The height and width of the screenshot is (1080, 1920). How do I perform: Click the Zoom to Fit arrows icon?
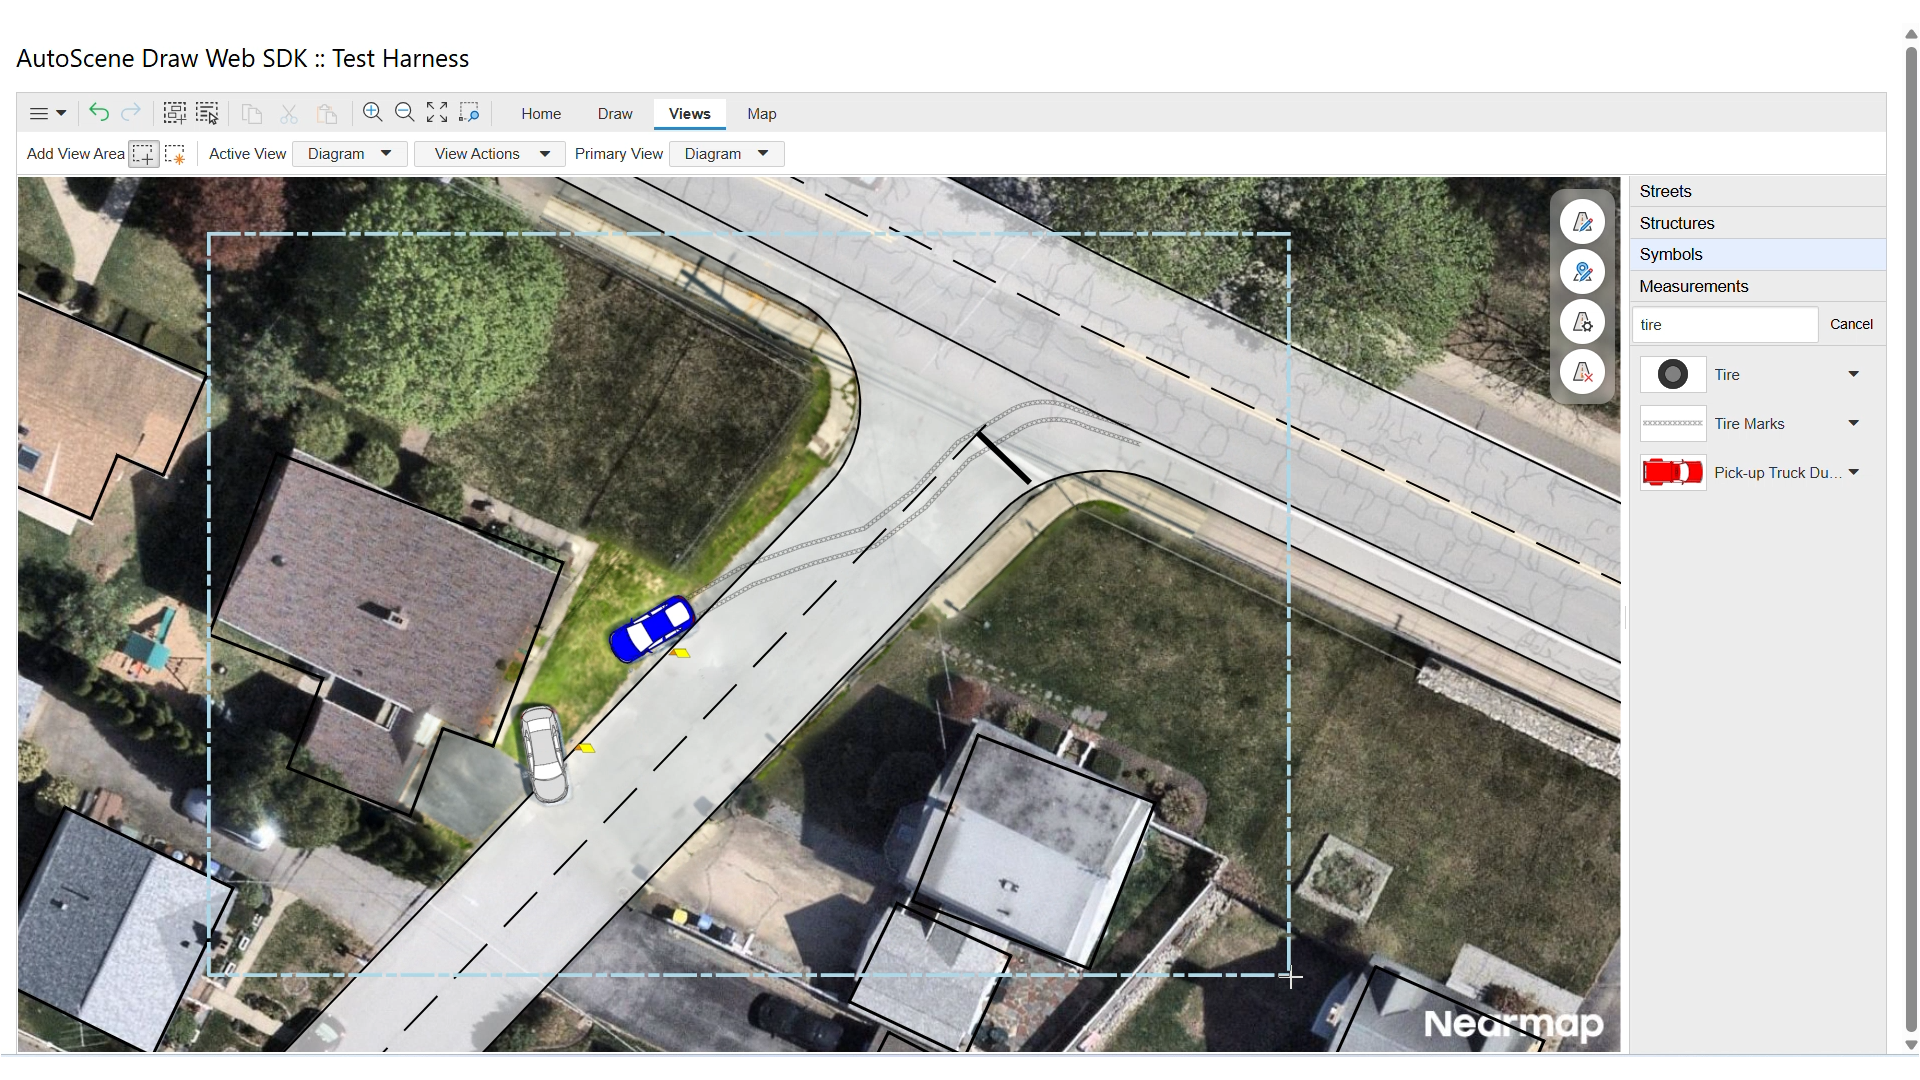437,113
